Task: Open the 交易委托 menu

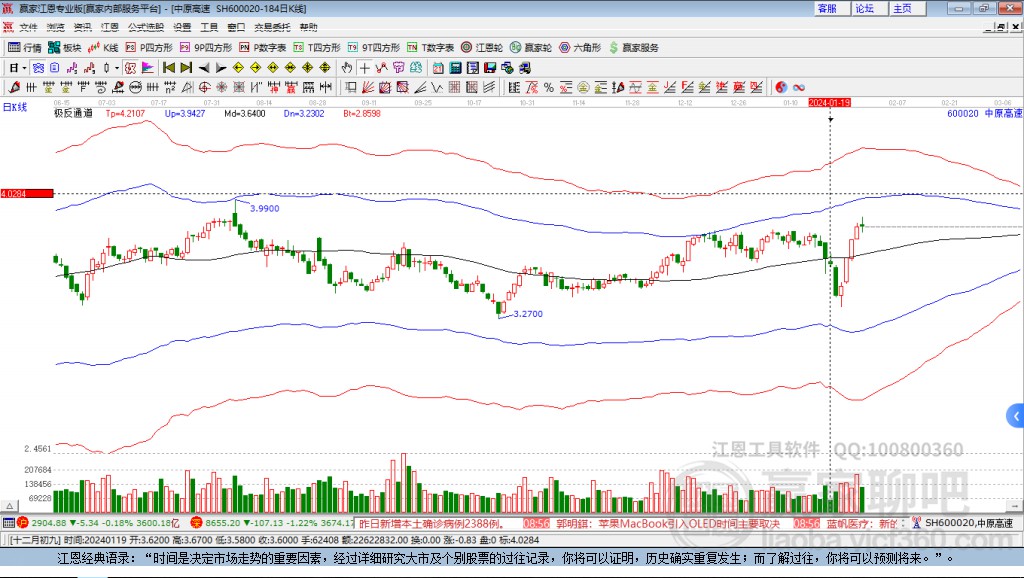Action: (x=272, y=27)
